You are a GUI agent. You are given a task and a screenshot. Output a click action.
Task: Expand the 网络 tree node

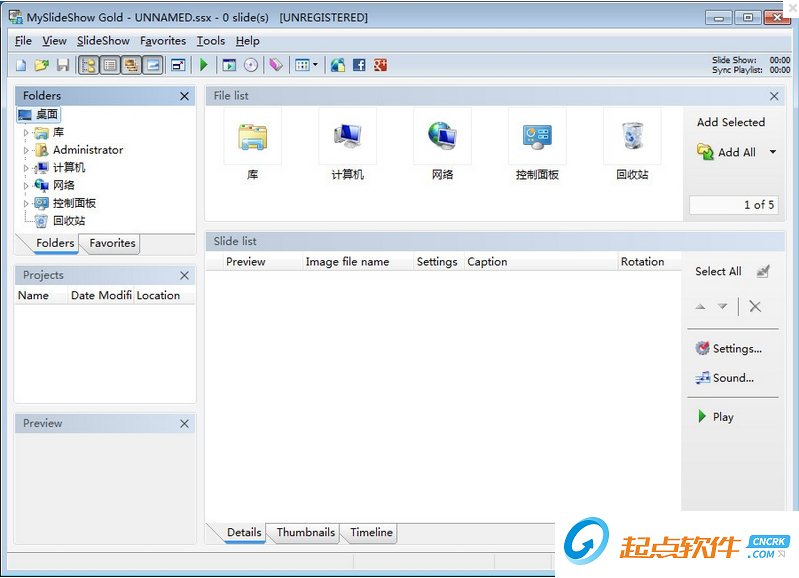tap(26, 186)
